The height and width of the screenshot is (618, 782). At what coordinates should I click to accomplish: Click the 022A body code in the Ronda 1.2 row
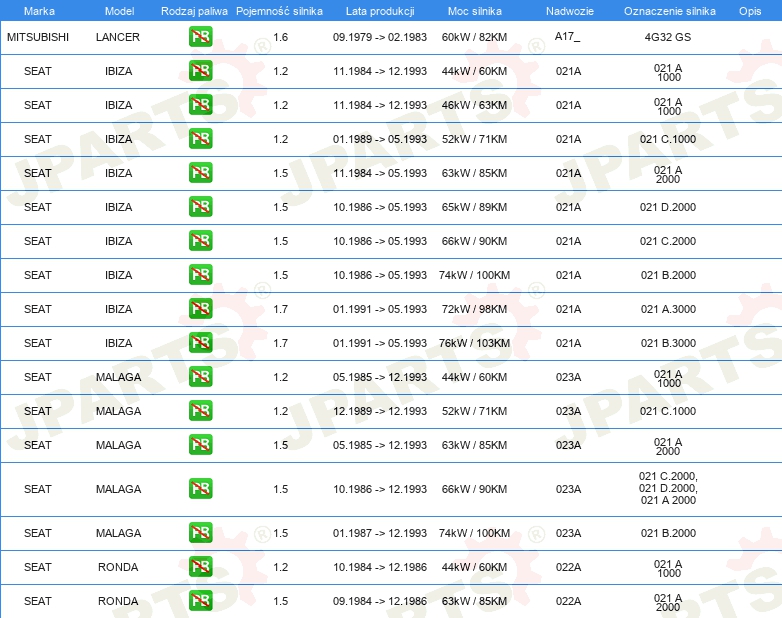pos(569,567)
